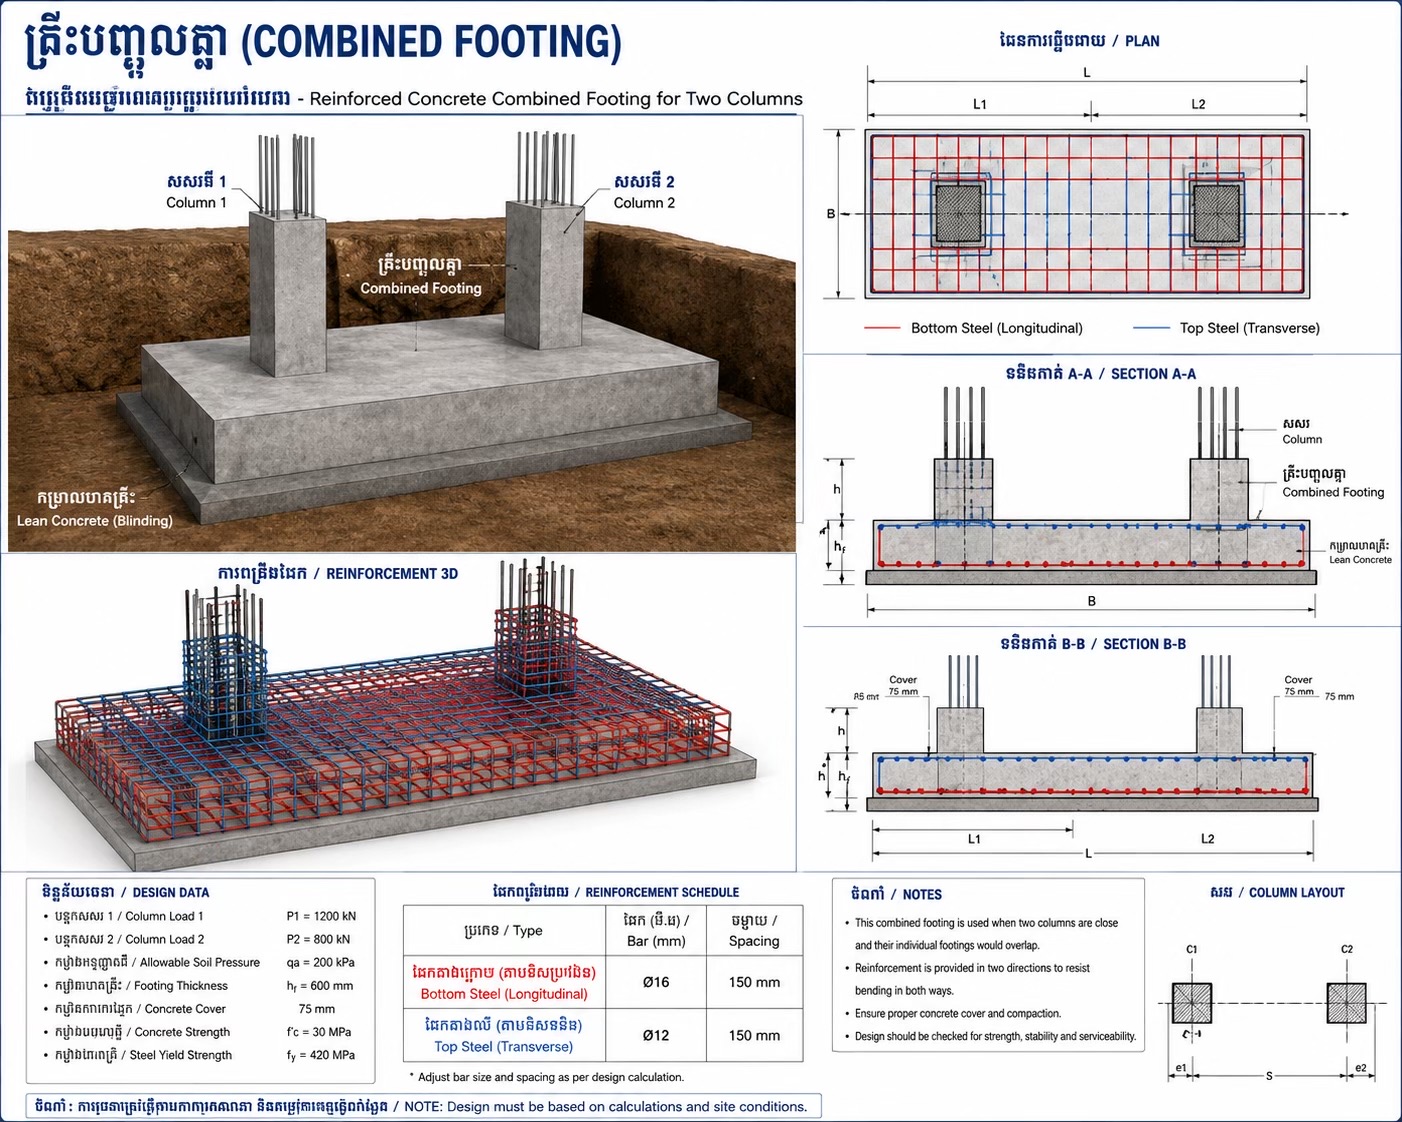The image size is (1402, 1122).
Task: Click the "75 mm" value in Design Data
Action: [317, 1009]
